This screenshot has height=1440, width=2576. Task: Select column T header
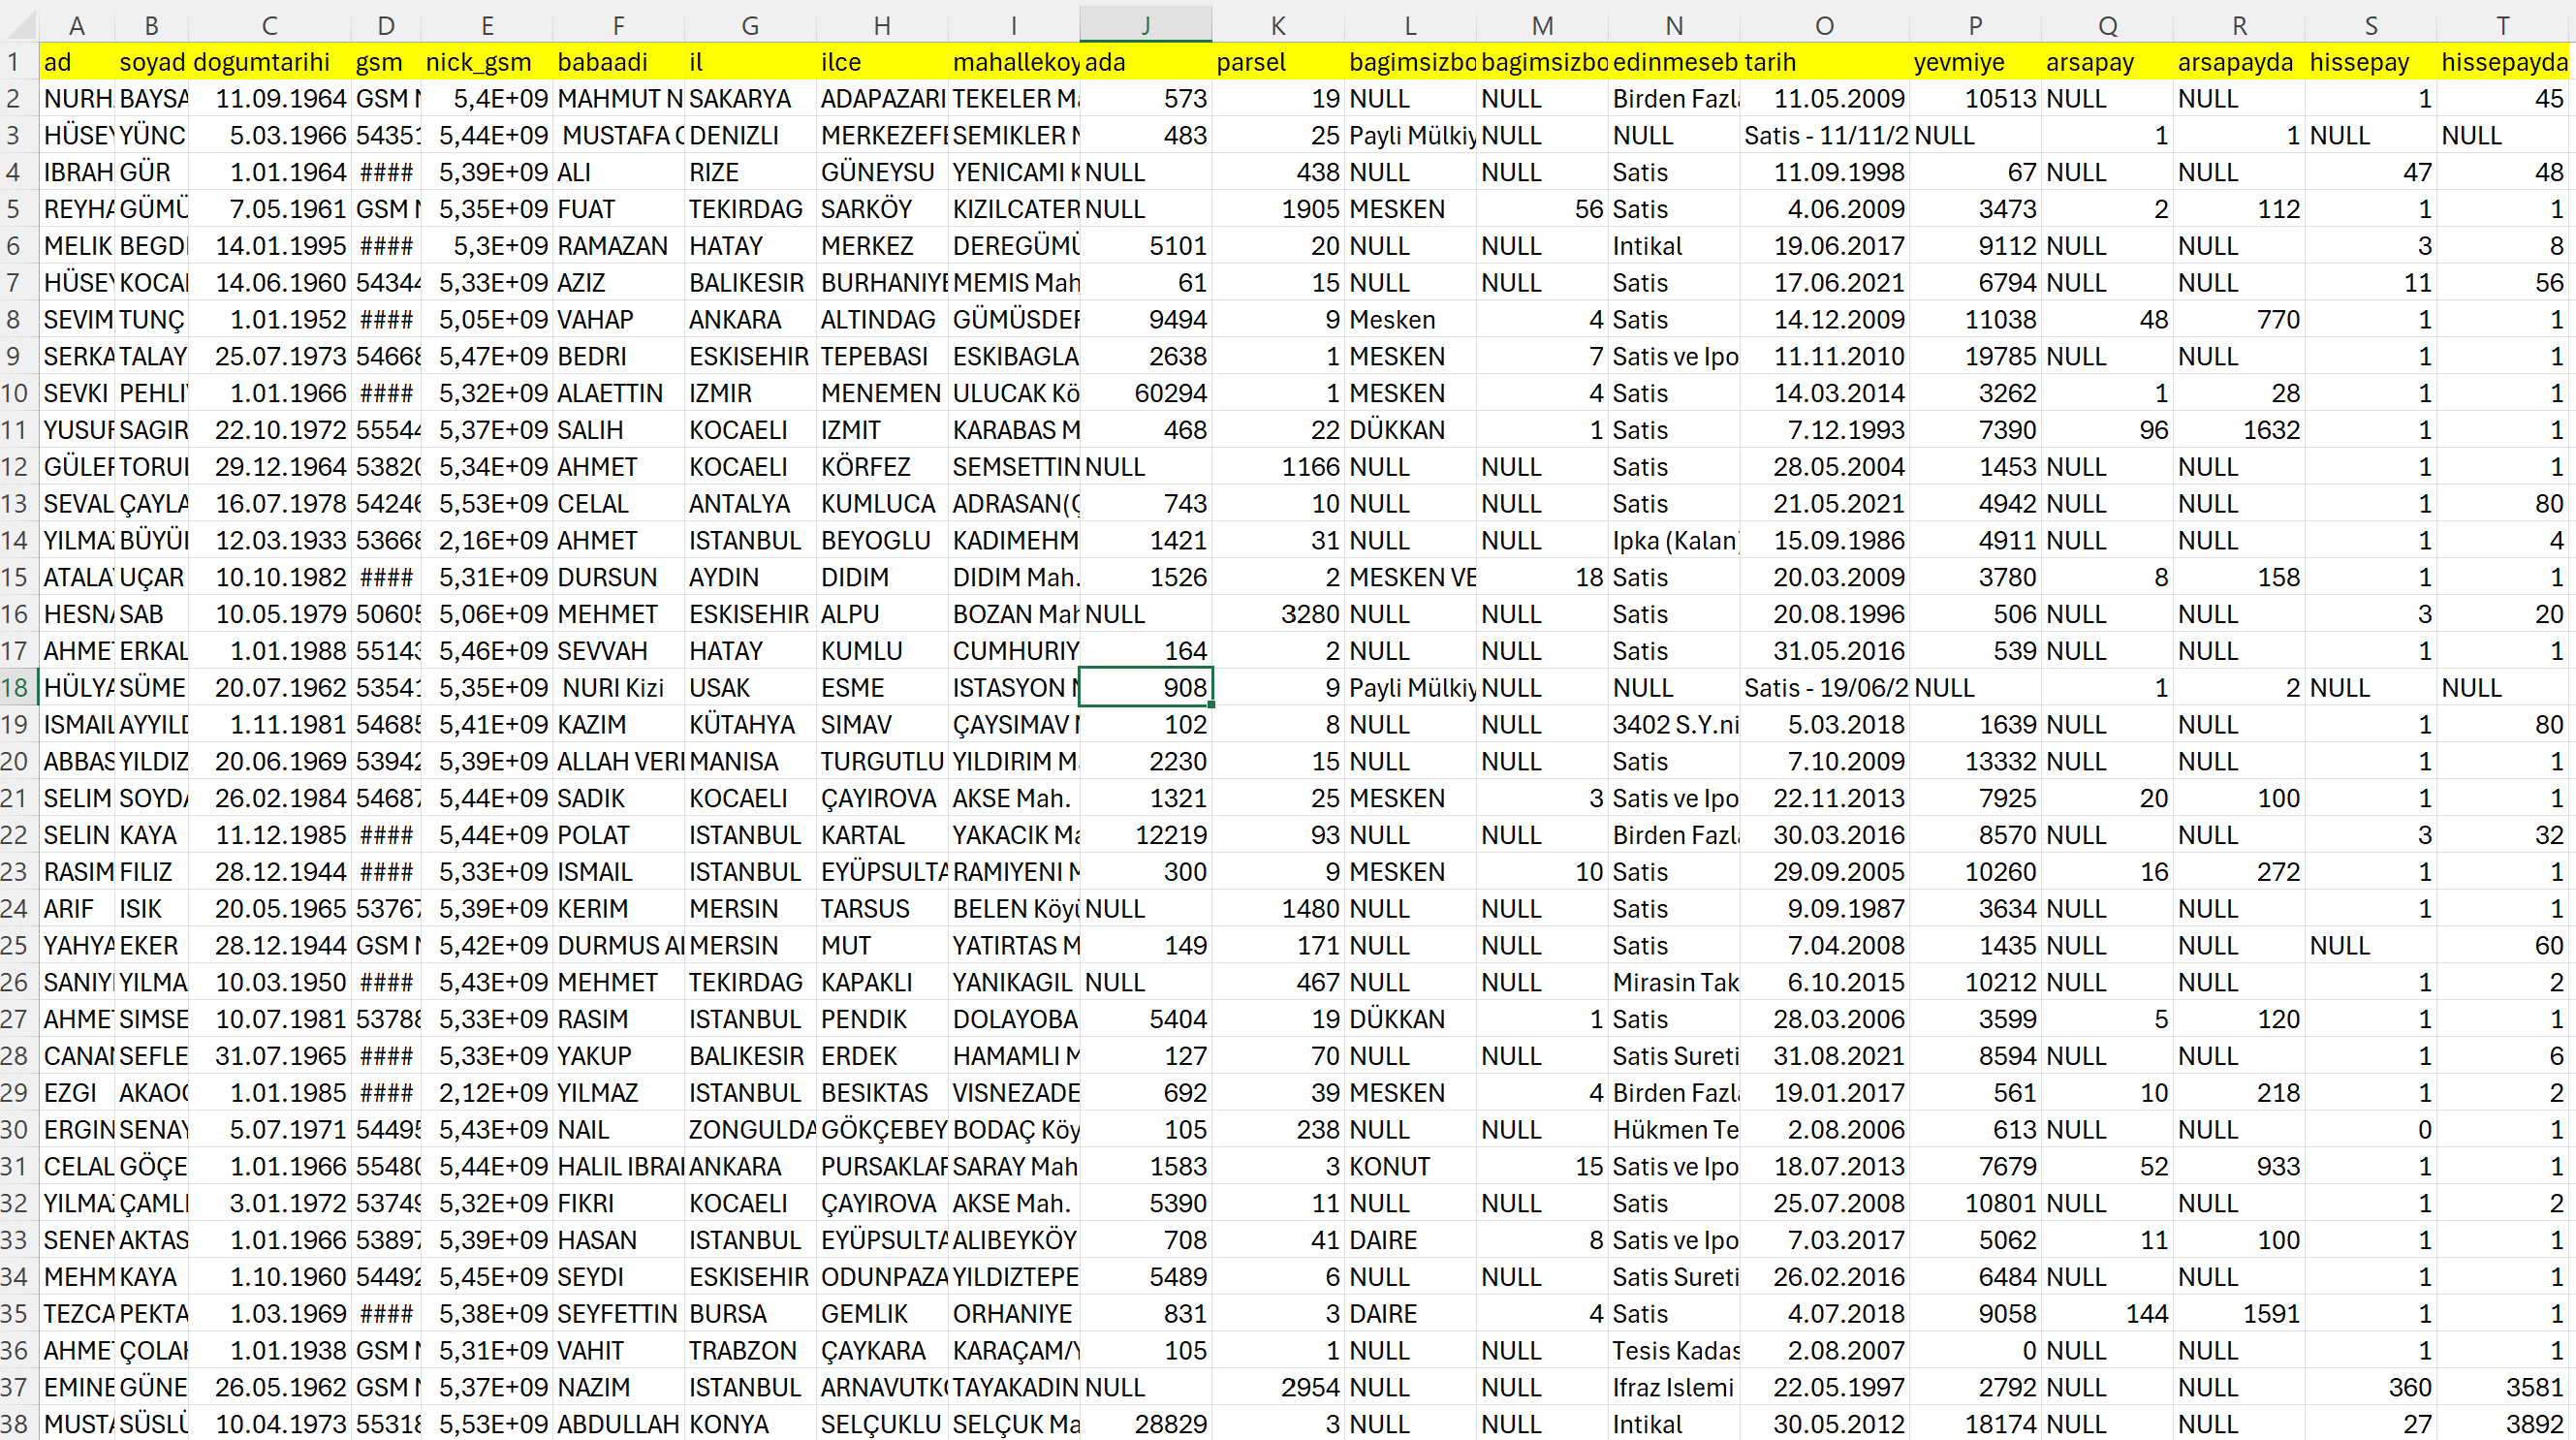[x=2502, y=25]
